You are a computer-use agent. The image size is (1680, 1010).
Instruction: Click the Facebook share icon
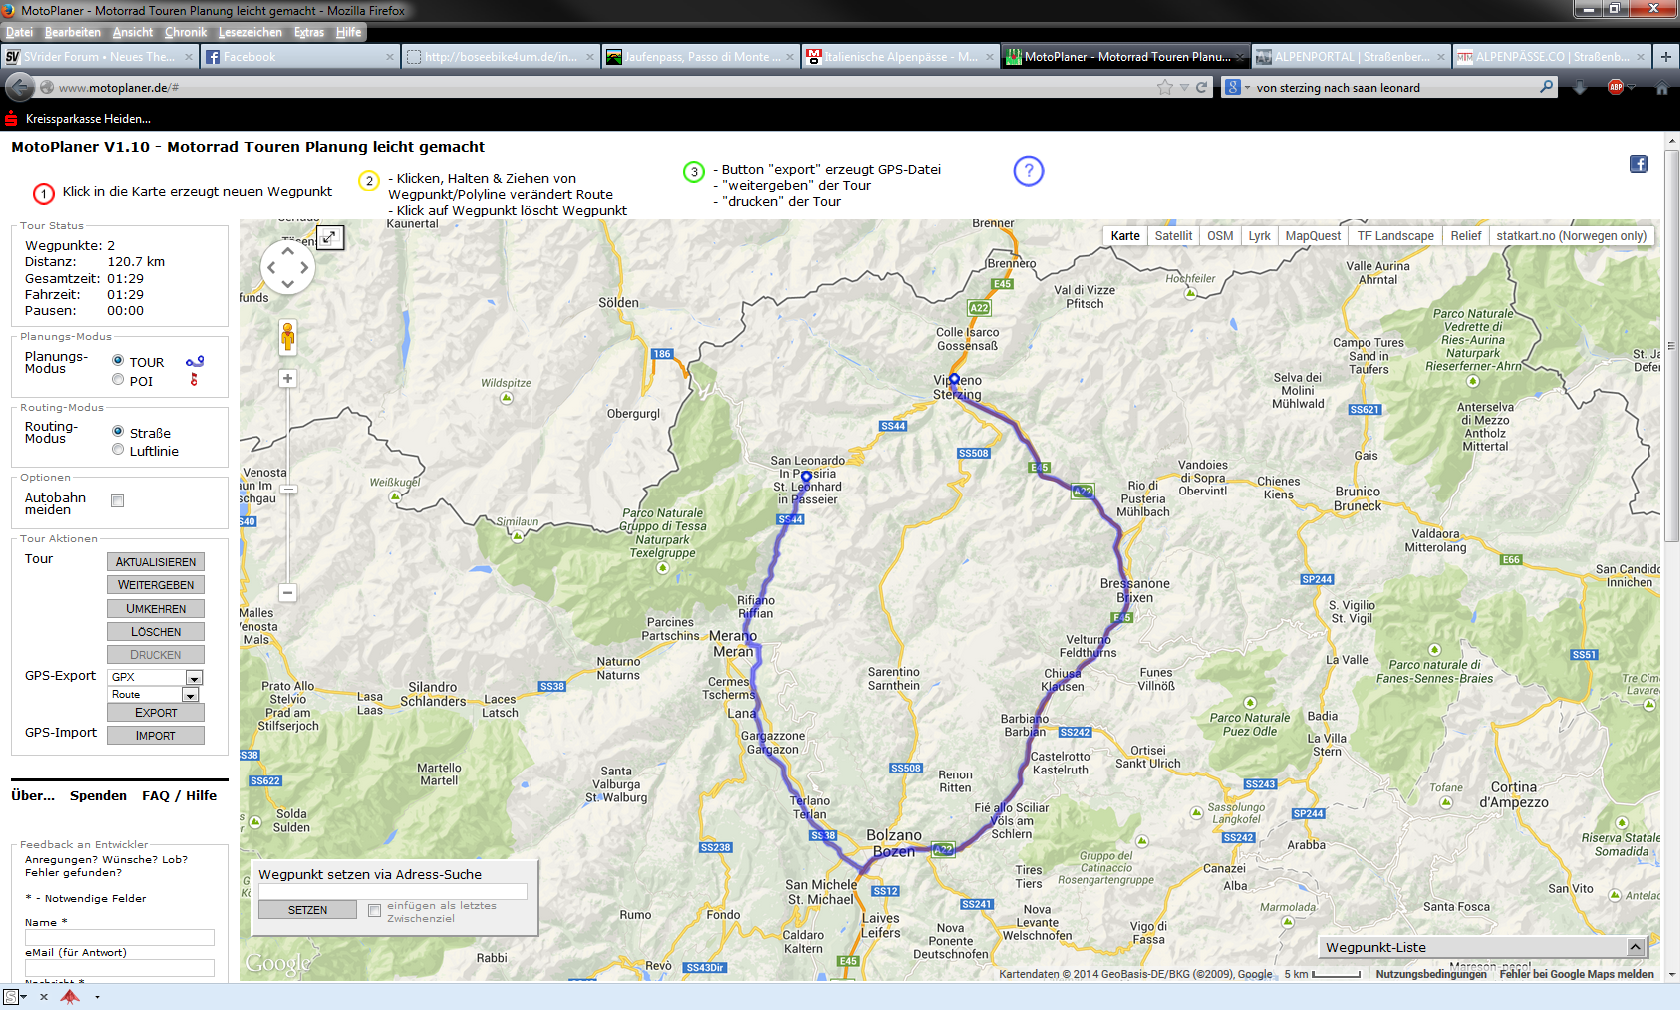click(x=1638, y=164)
